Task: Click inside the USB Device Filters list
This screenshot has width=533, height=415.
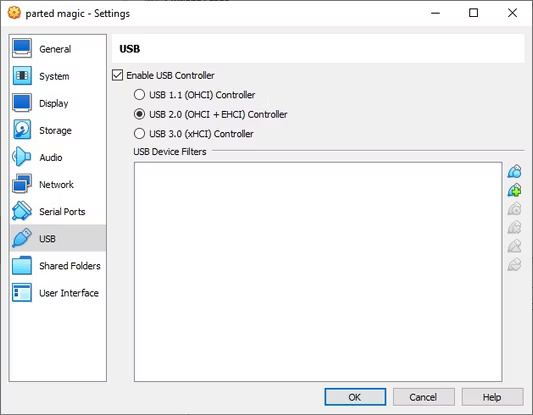Action: coord(318,272)
